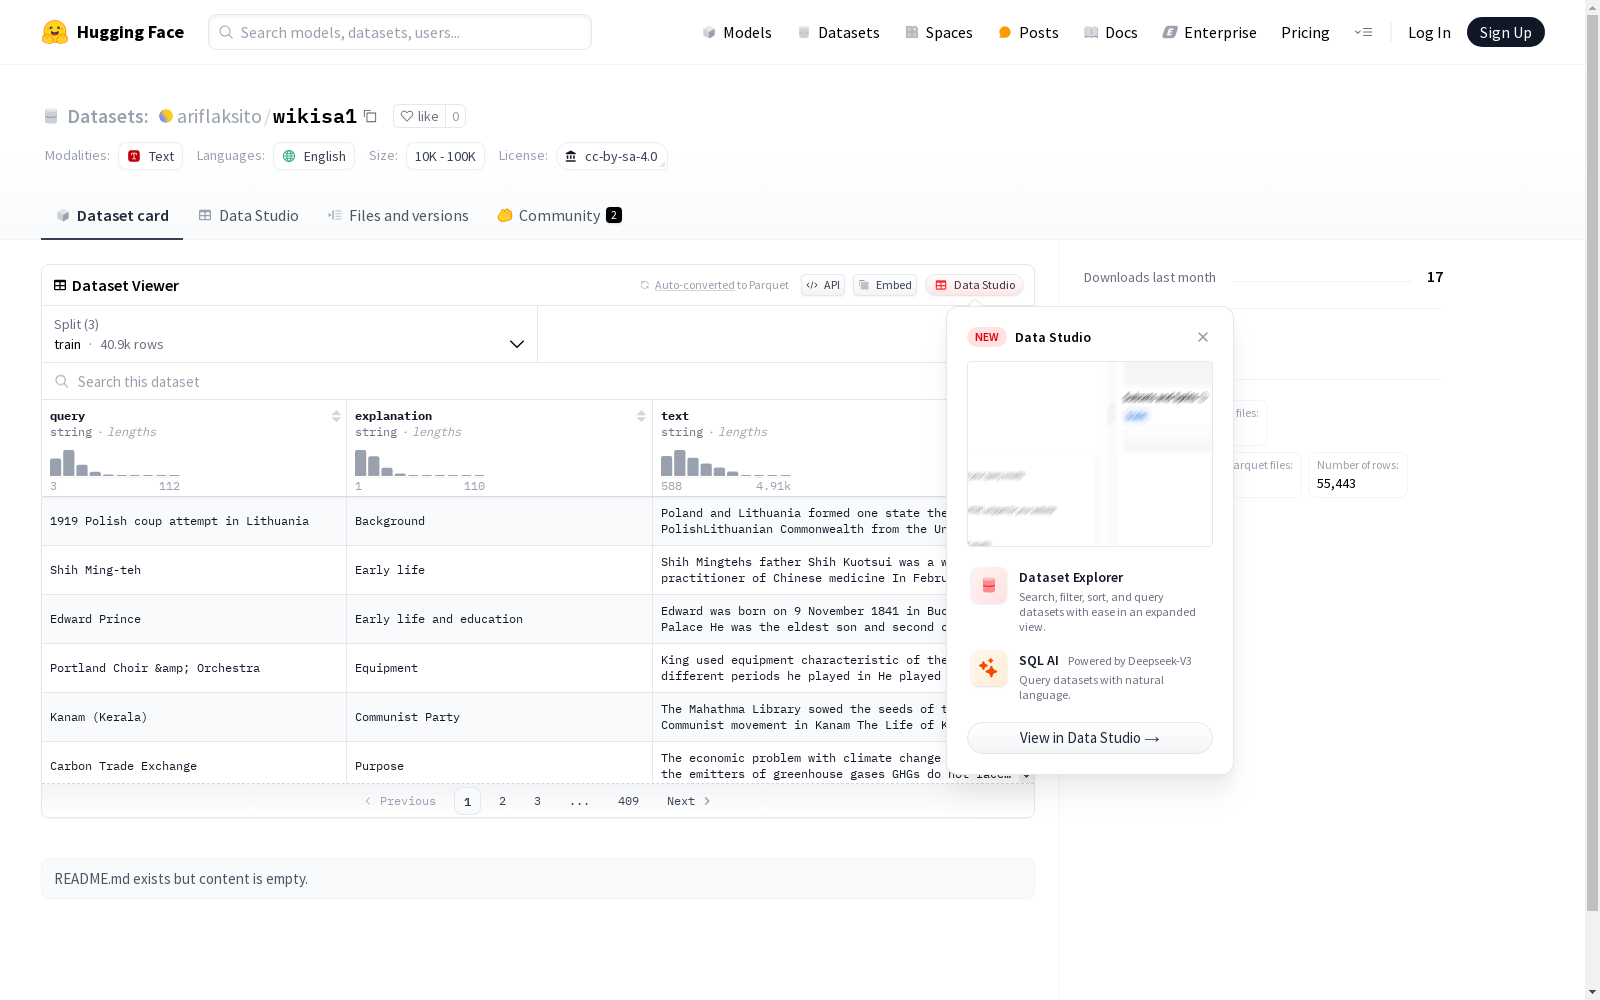This screenshot has width=1600, height=1000.
Task: Go to Models in the navigation
Action: (x=737, y=32)
